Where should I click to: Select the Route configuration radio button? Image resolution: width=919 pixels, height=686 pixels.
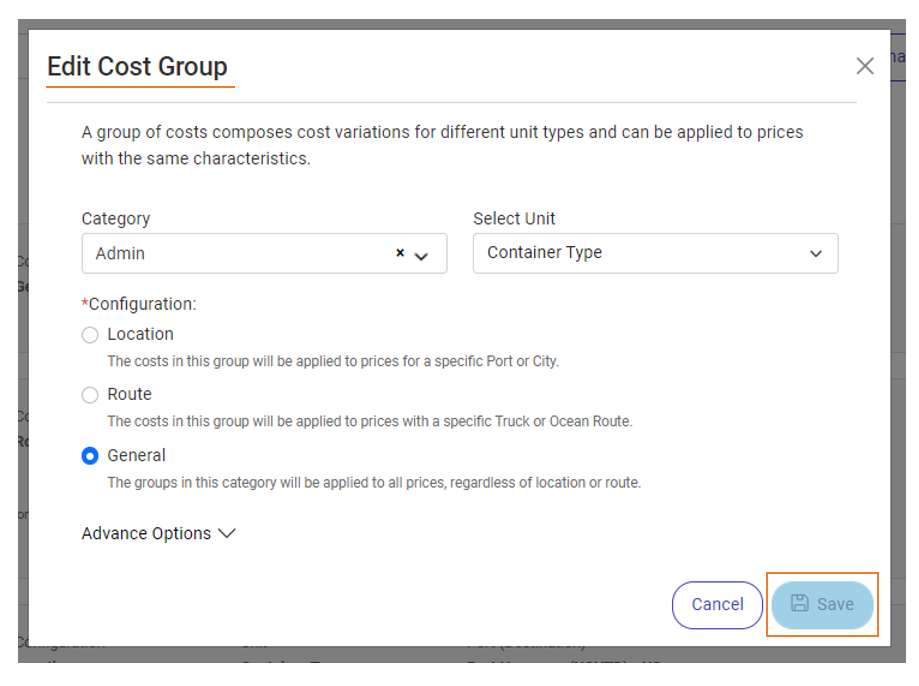[x=90, y=395]
